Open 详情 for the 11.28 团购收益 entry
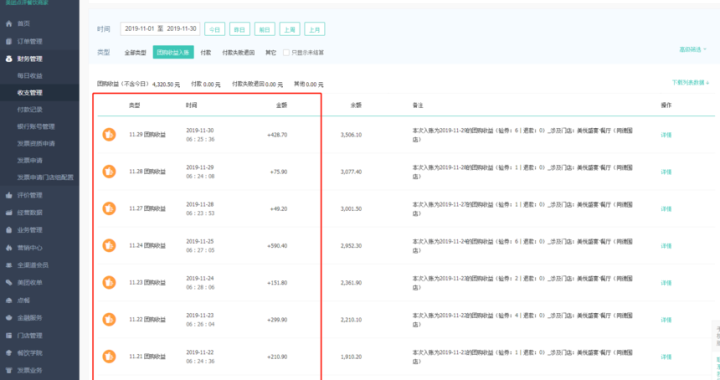720x380 pixels. click(x=666, y=172)
